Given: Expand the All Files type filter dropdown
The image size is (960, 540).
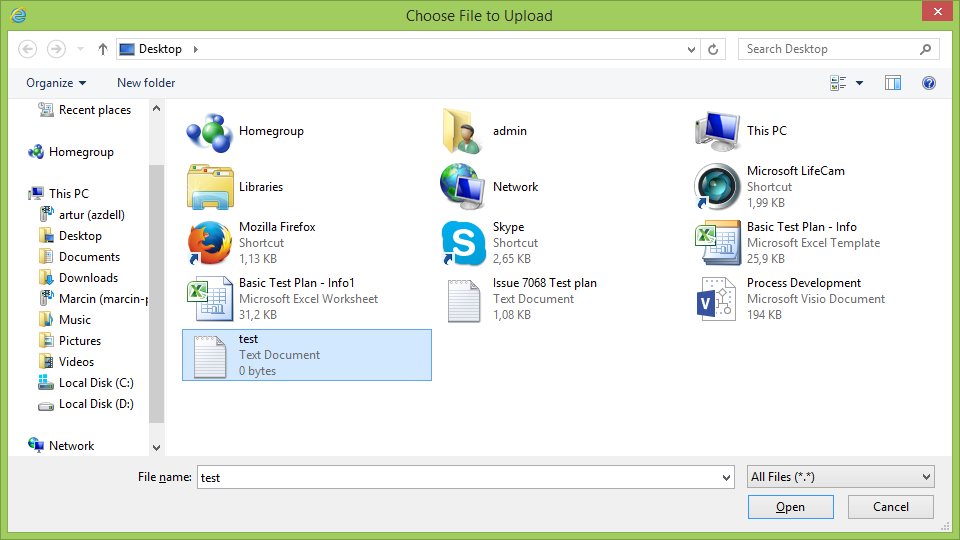Looking at the screenshot, I should tap(840, 477).
